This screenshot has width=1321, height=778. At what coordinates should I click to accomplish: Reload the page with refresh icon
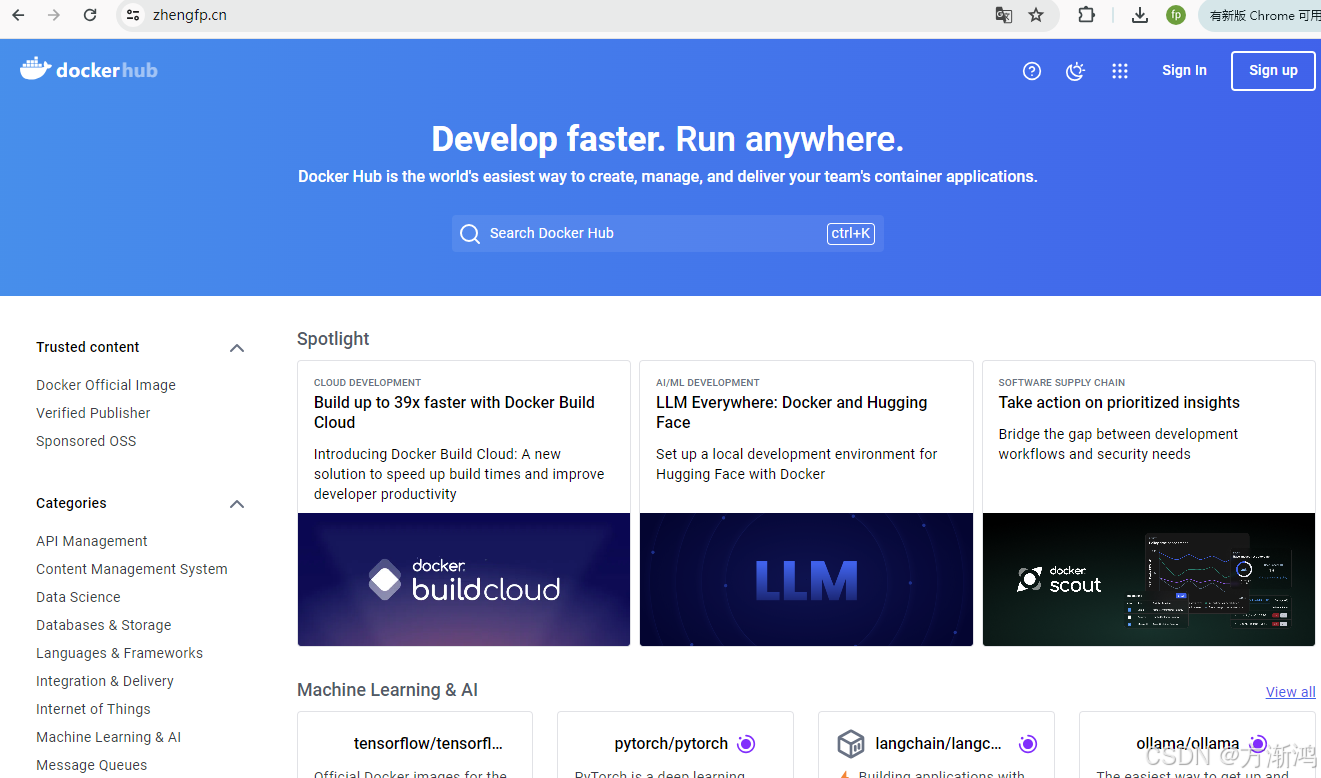(90, 15)
